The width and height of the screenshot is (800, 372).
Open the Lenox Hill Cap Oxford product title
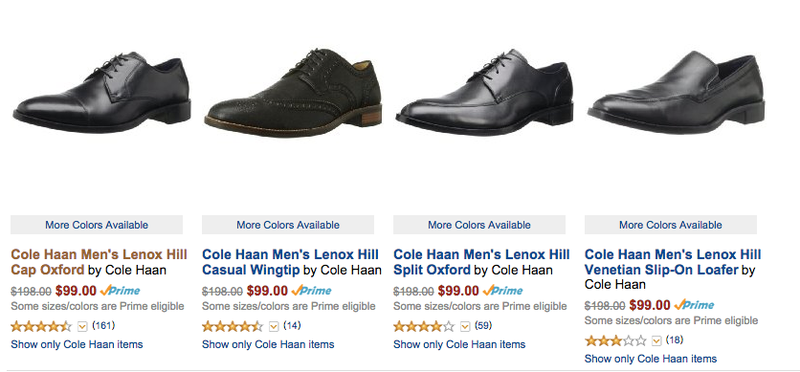point(99,262)
